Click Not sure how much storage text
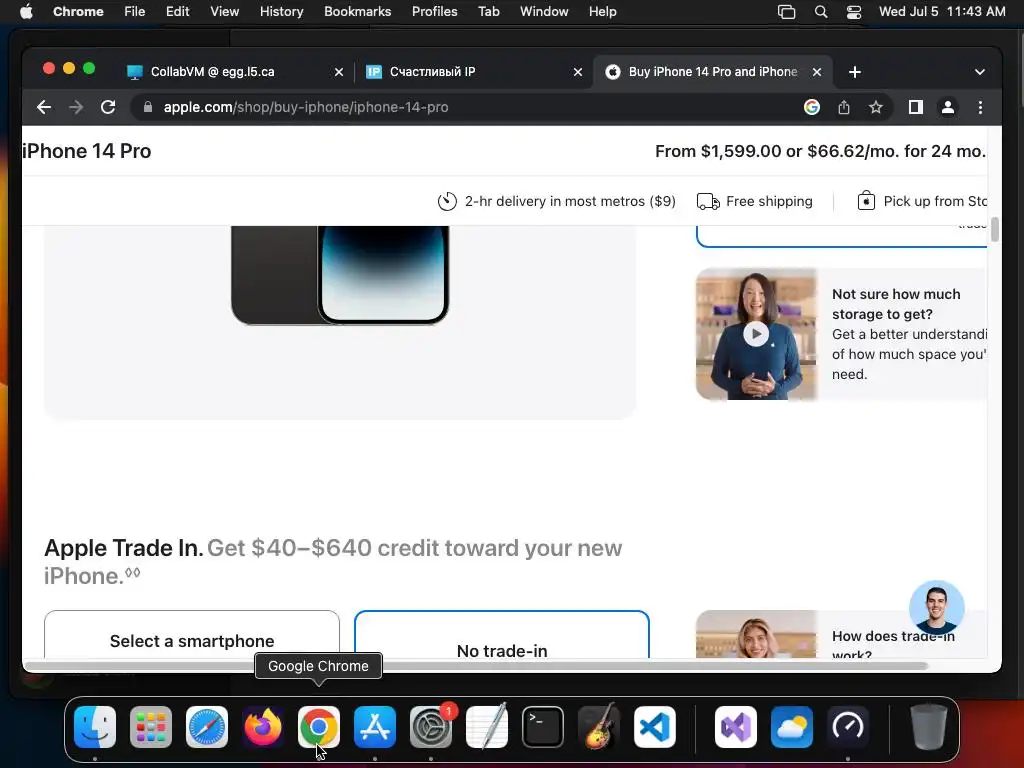This screenshot has width=1024, height=768. point(896,304)
